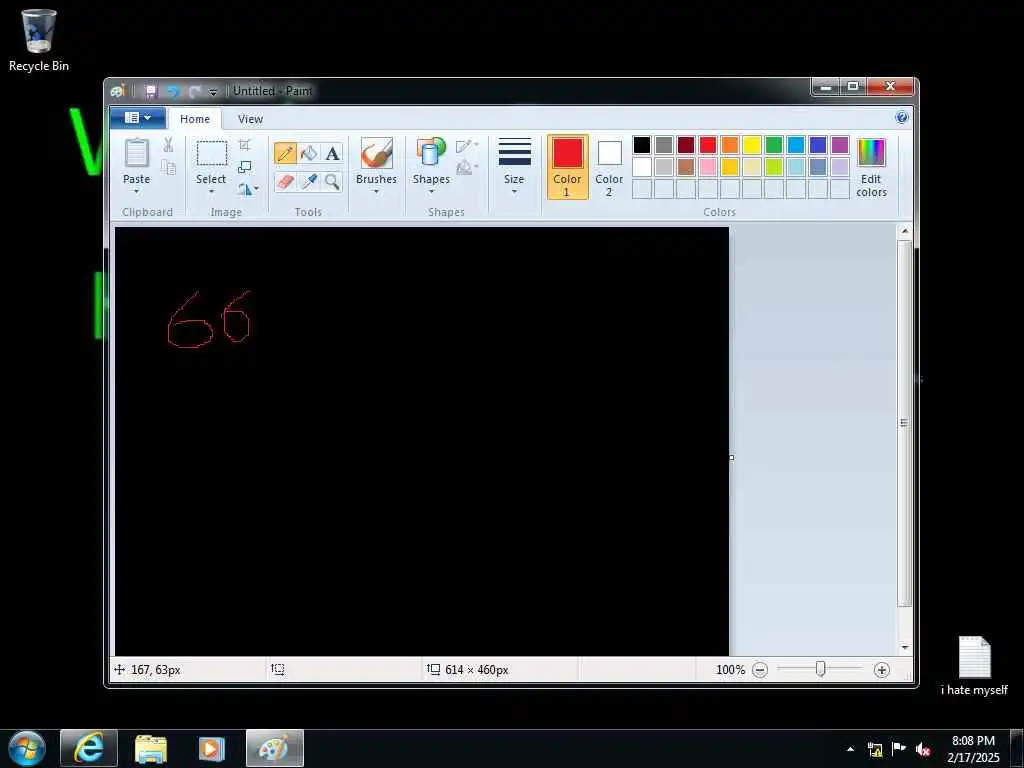Click the Action Center flag tray icon
This screenshot has width=1024, height=768.
tap(899, 749)
